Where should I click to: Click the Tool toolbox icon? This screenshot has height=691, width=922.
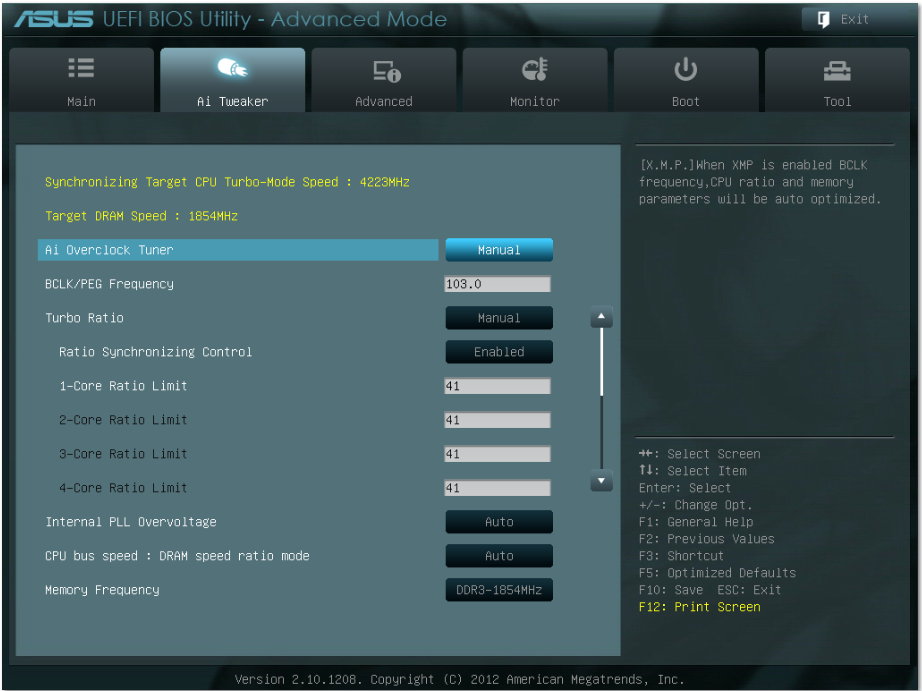point(837,71)
